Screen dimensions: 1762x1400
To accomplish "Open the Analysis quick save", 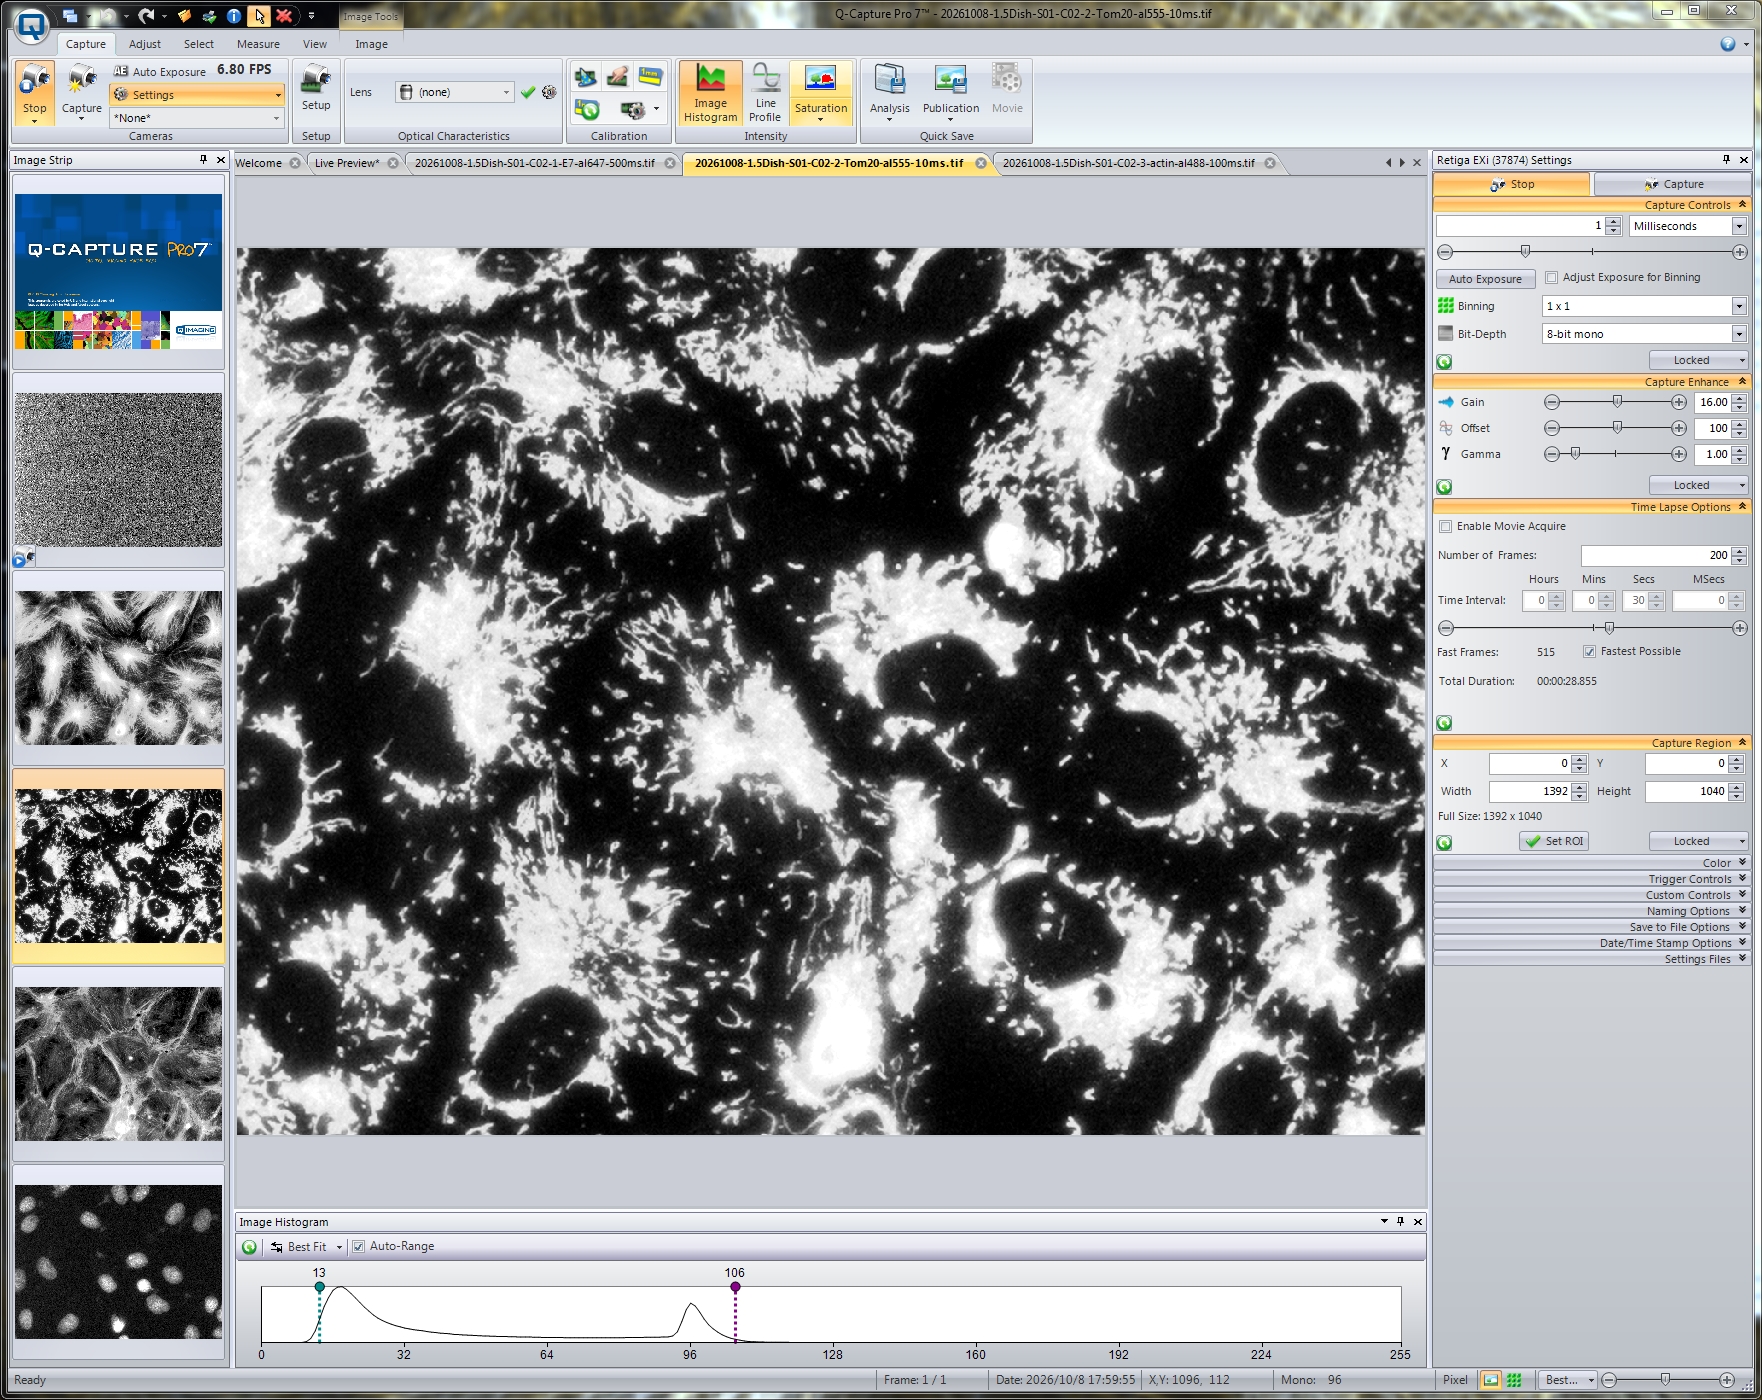I will point(889,93).
